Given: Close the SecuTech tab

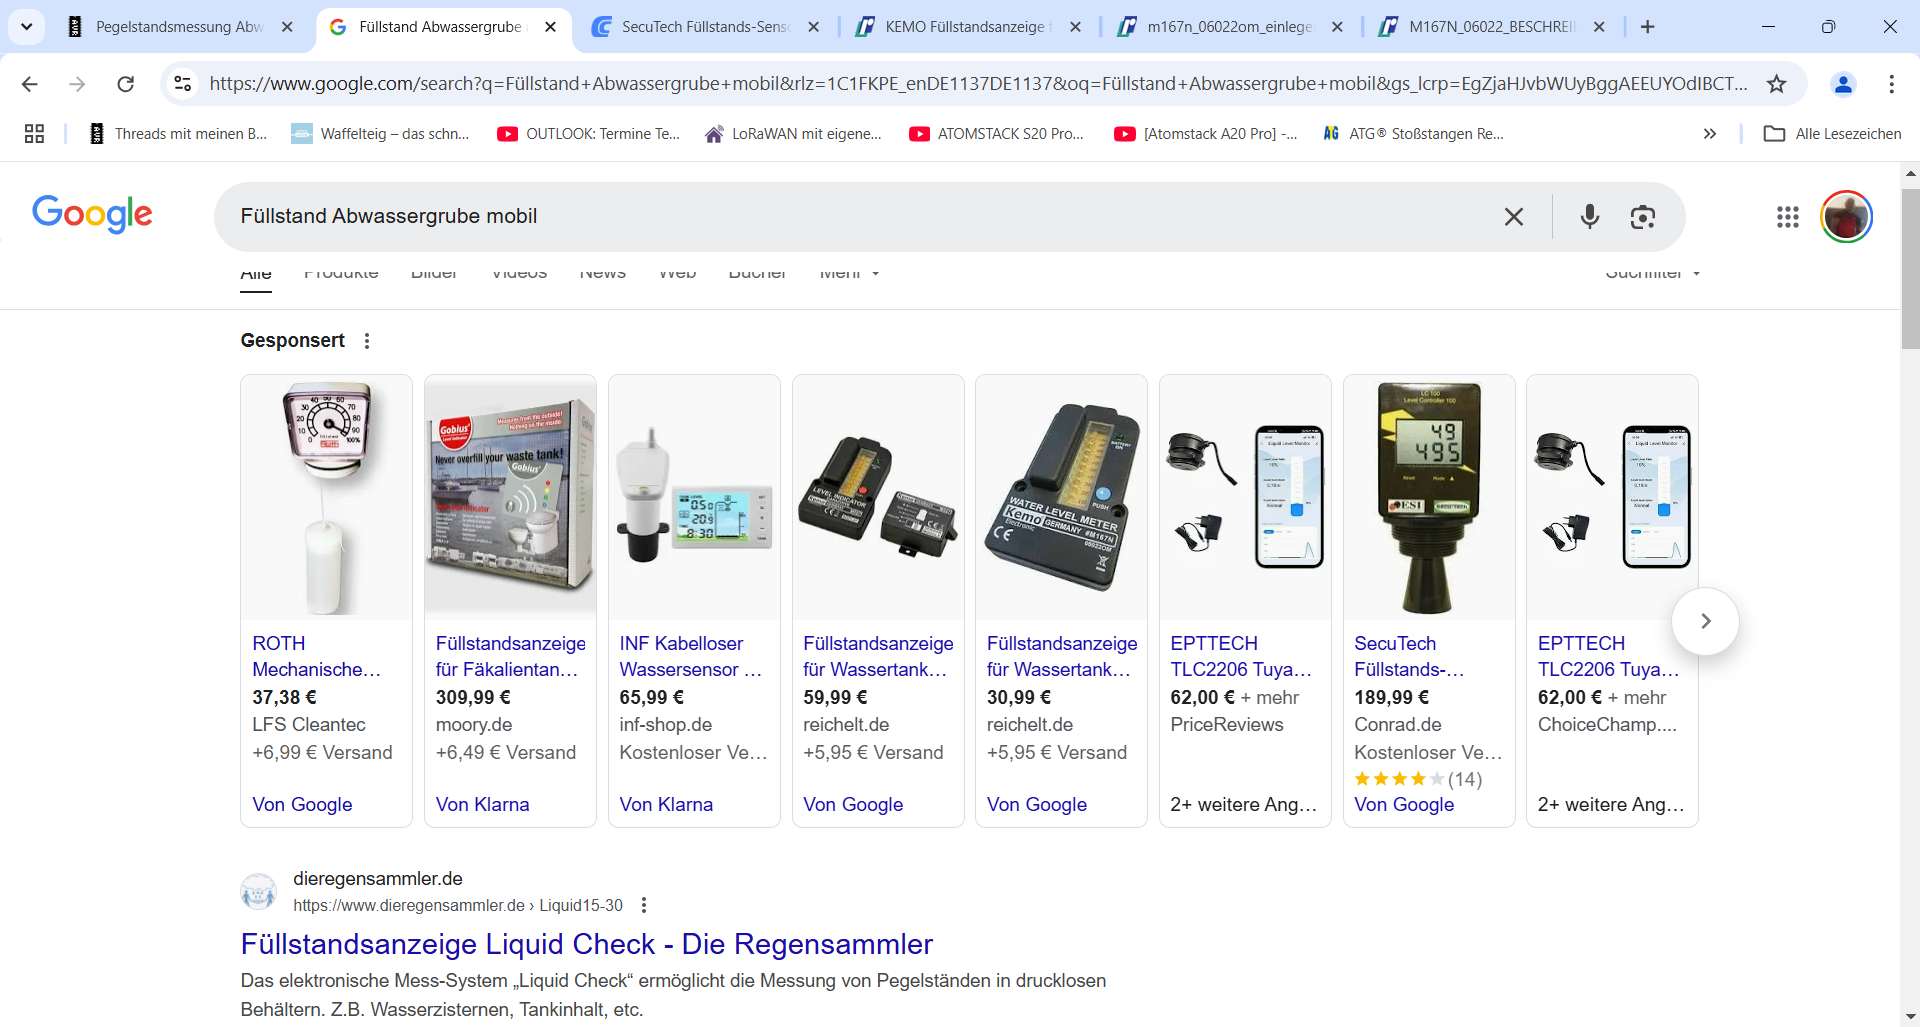Looking at the screenshot, I should 813,27.
